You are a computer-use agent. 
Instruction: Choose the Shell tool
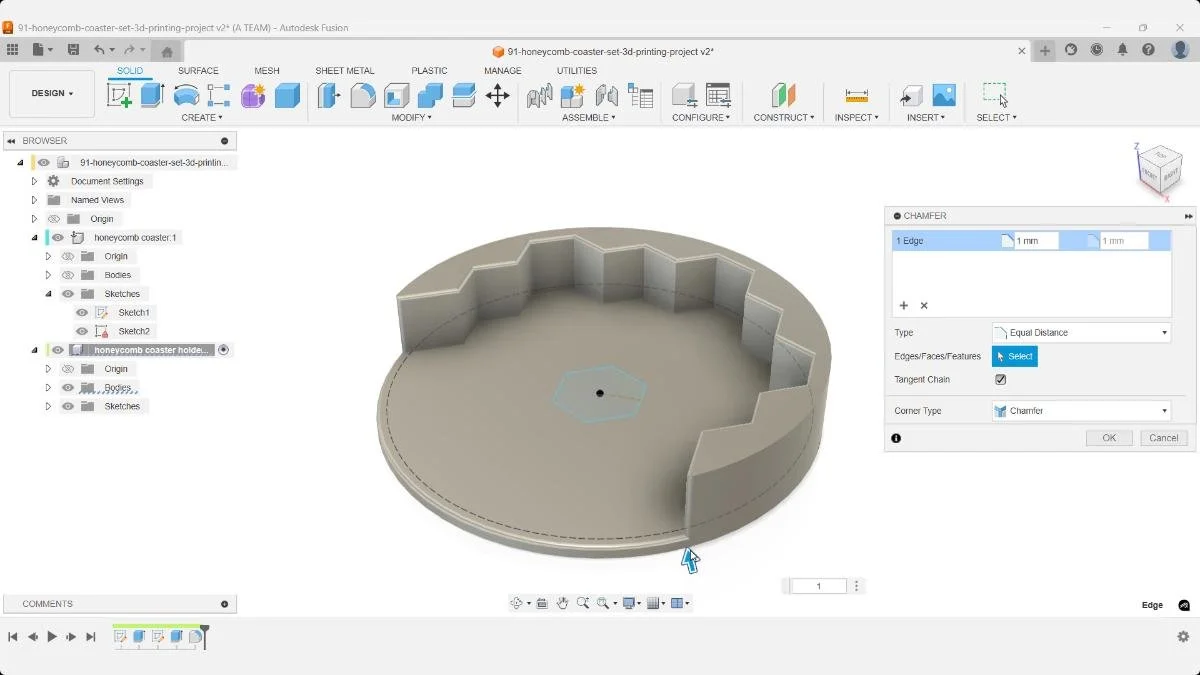tap(397, 95)
